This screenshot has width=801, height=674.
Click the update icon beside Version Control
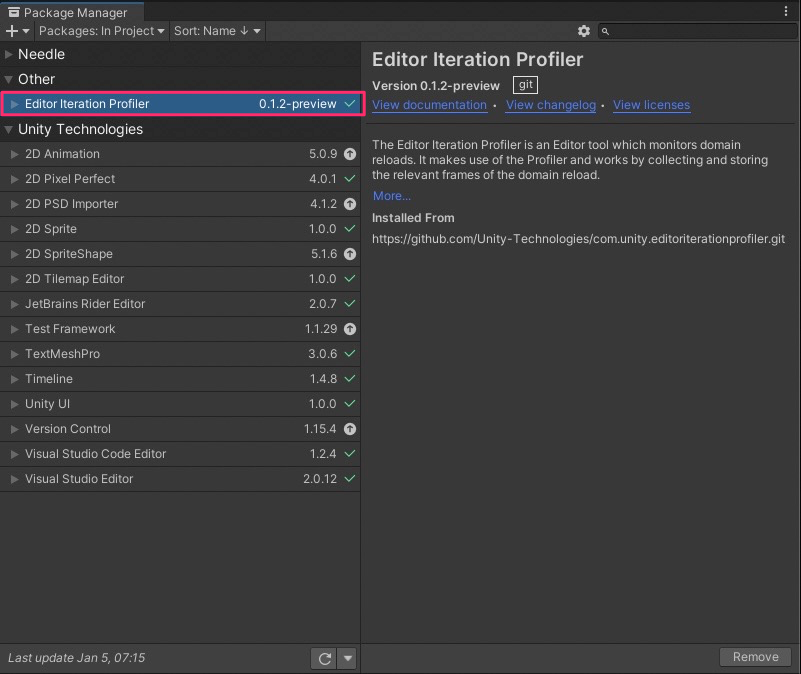[350, 429]
